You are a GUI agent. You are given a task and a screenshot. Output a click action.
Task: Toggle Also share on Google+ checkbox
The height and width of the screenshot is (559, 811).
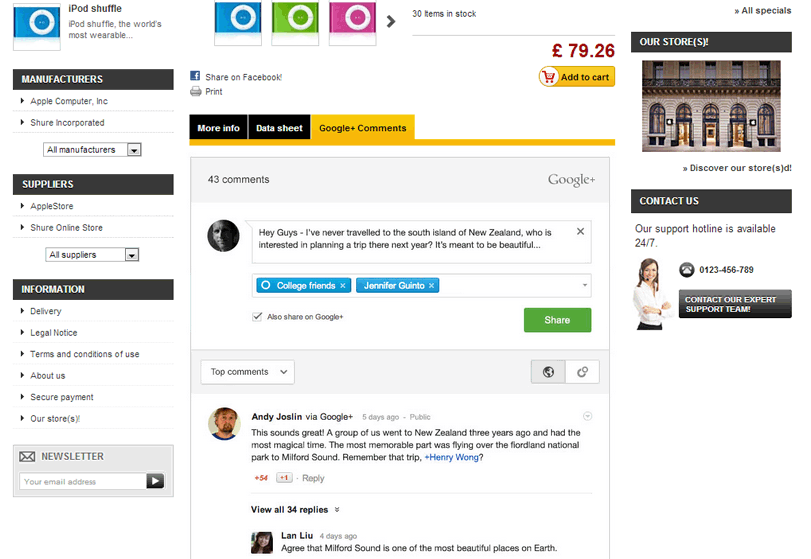coord(258,317)
